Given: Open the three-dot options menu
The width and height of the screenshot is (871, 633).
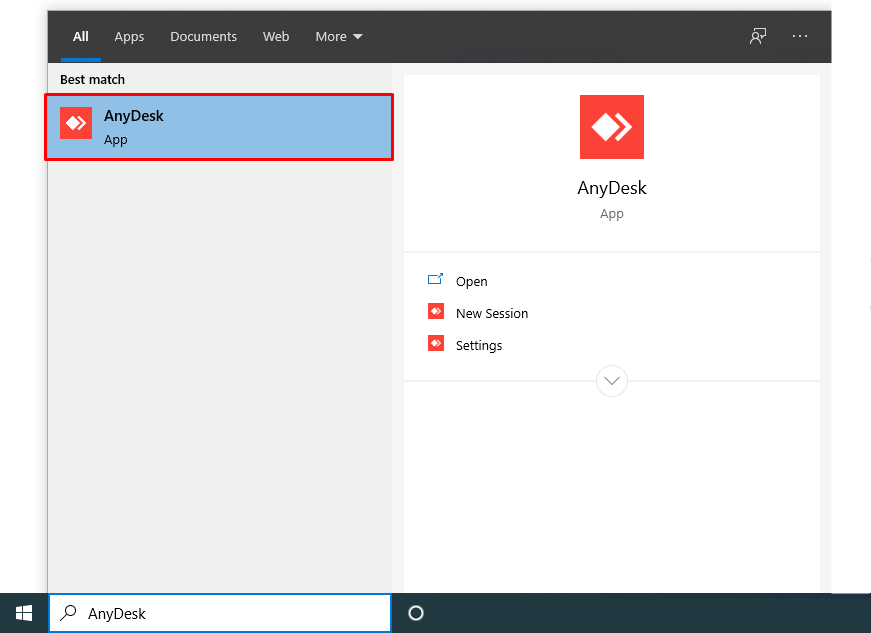Looking at the screenshot, I should pos(800,36).
